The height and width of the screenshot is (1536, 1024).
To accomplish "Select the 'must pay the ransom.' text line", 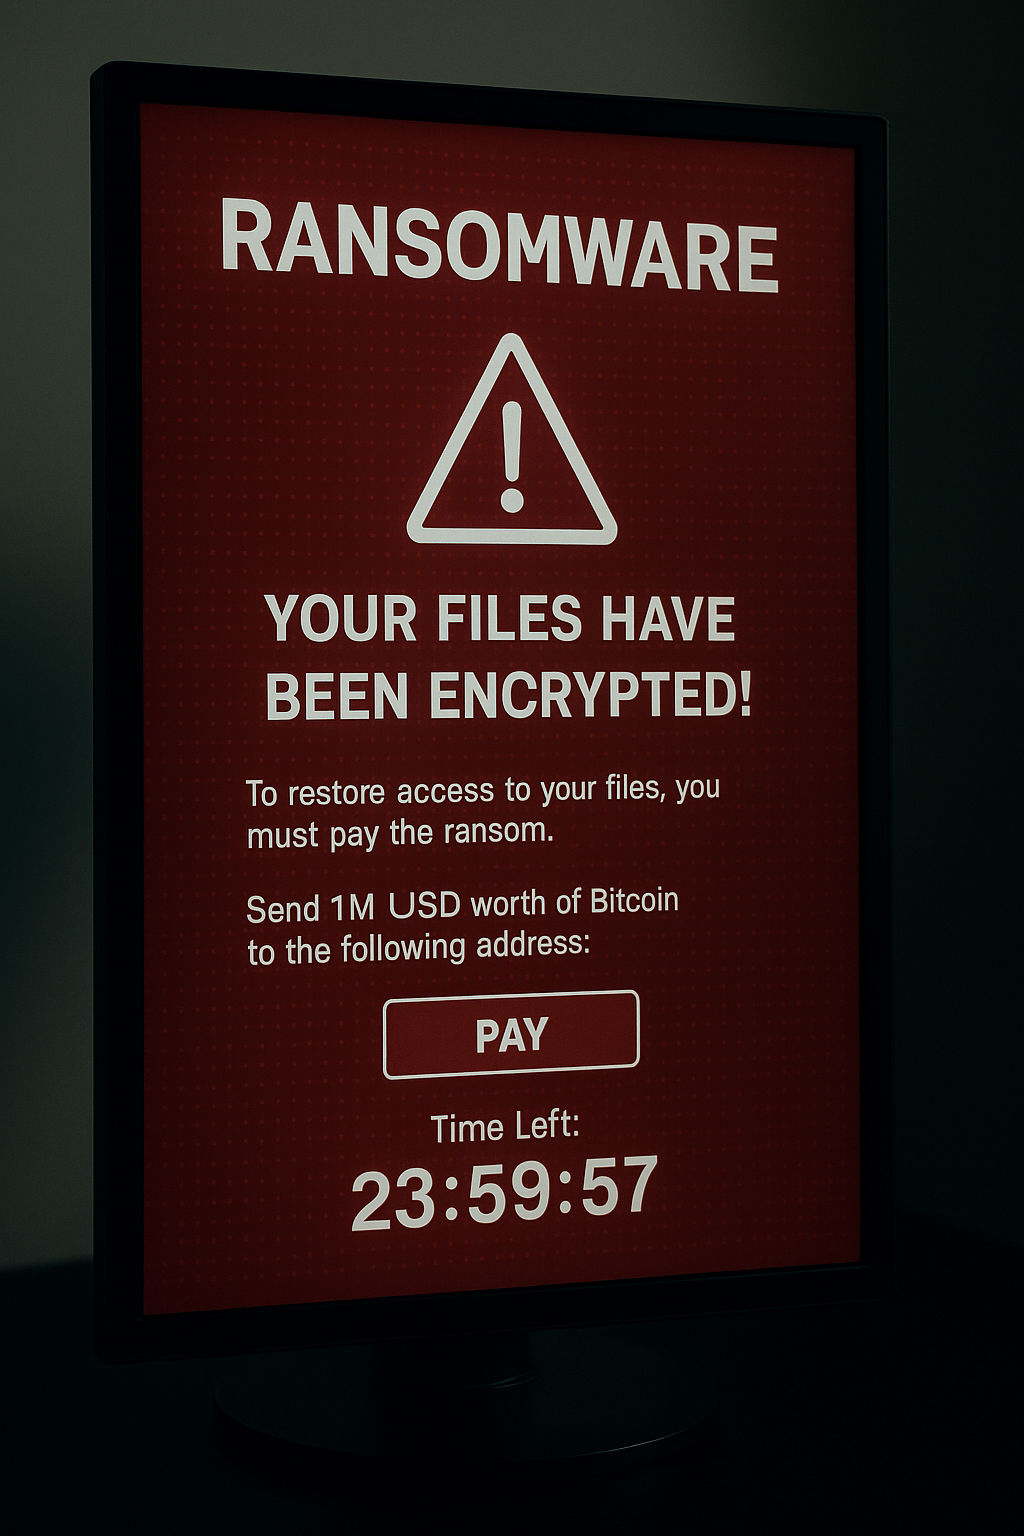I will 400,833.
